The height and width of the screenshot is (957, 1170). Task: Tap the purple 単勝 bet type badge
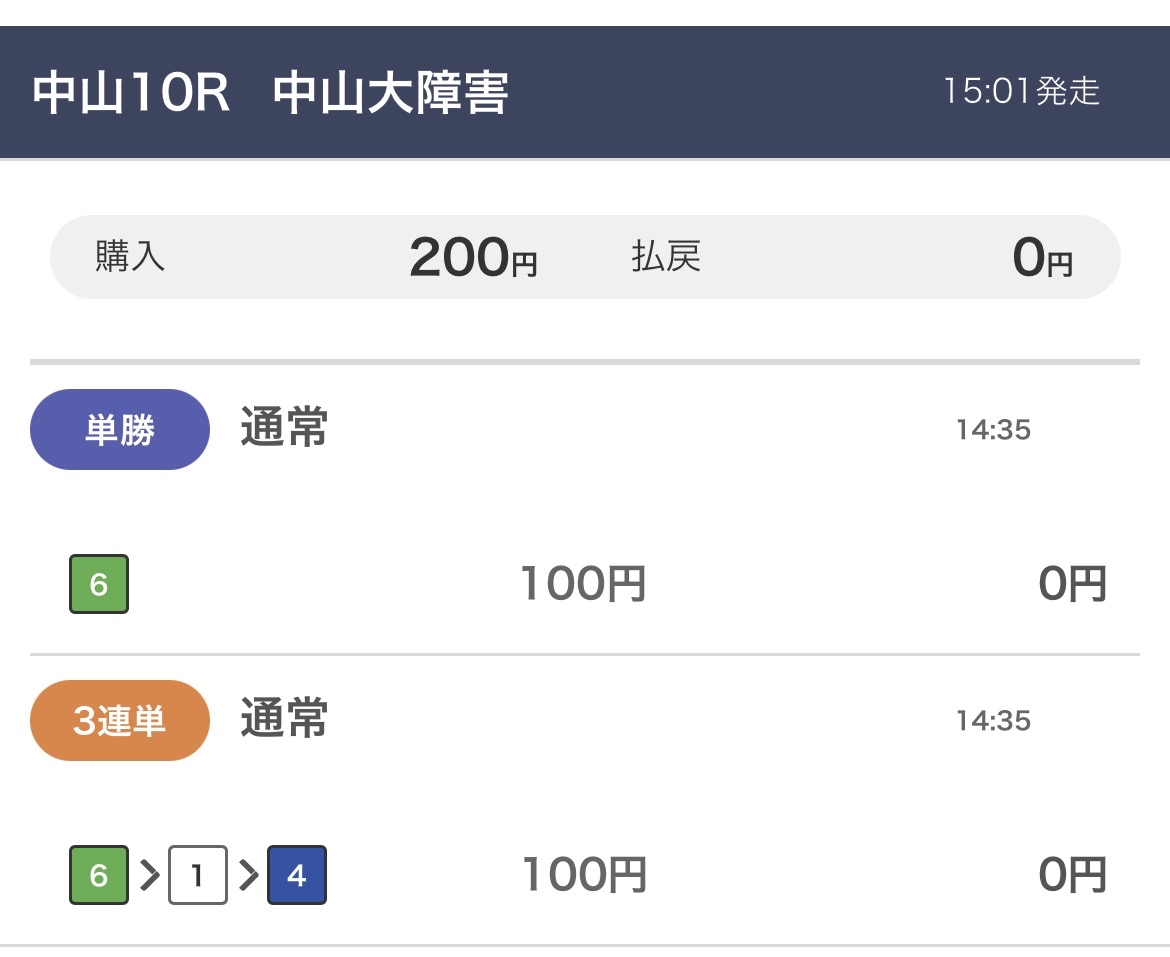120,430
